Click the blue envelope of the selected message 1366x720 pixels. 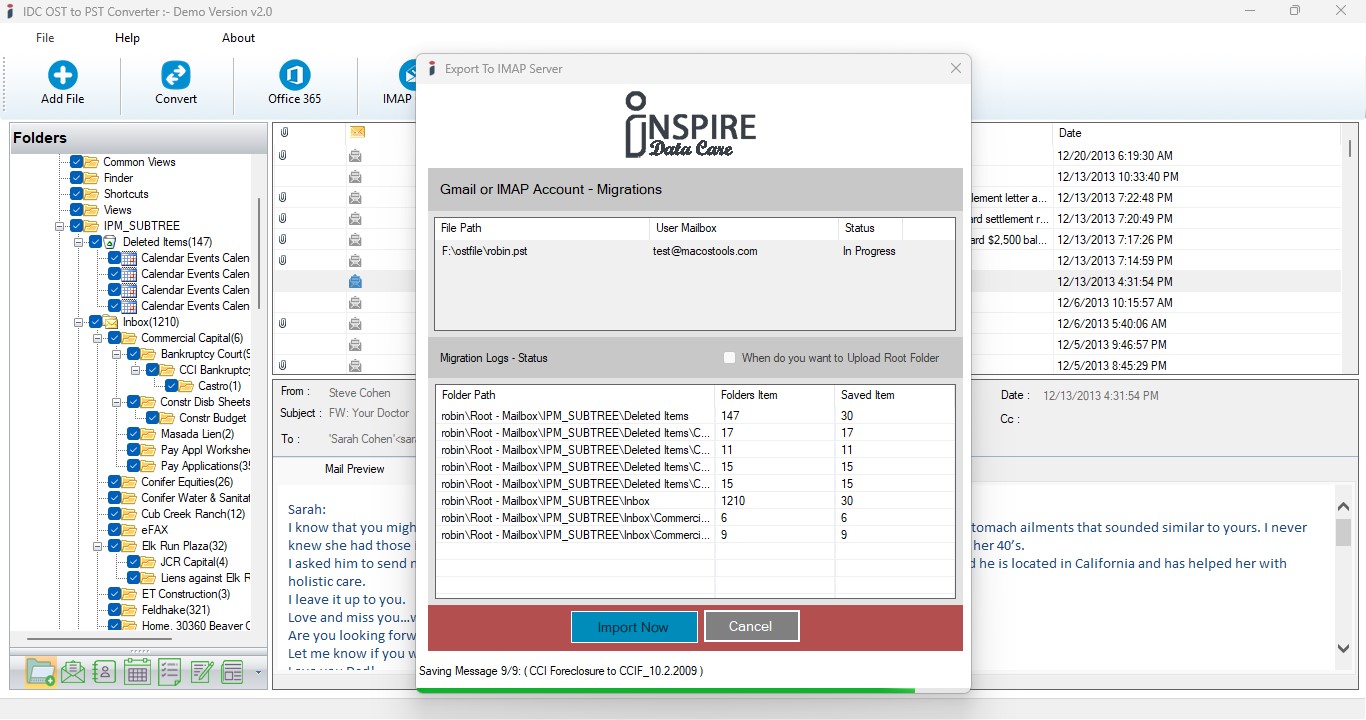tap(355, 282)
